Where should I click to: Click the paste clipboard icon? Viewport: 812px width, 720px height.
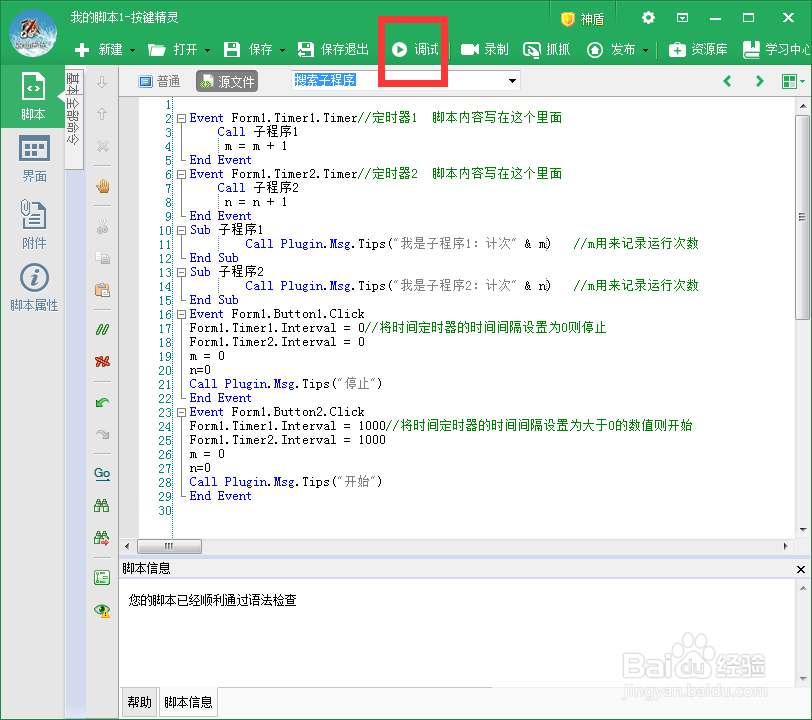click(103, 290)
